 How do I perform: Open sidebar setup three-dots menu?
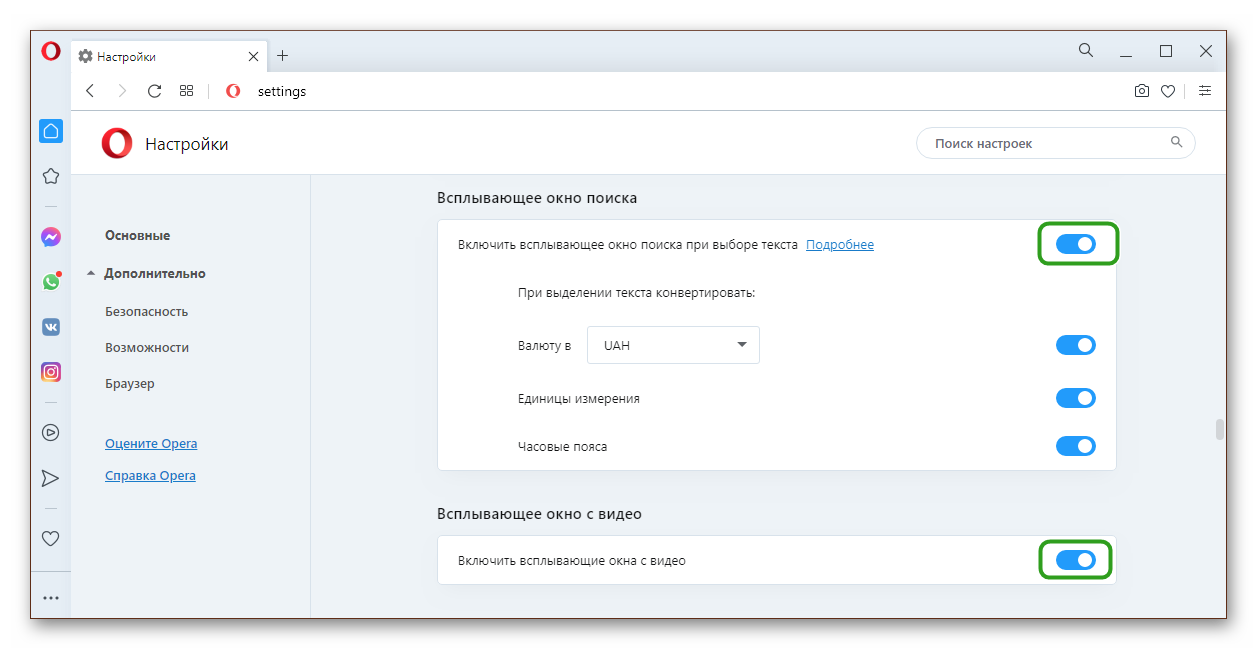tap(51, 598)
